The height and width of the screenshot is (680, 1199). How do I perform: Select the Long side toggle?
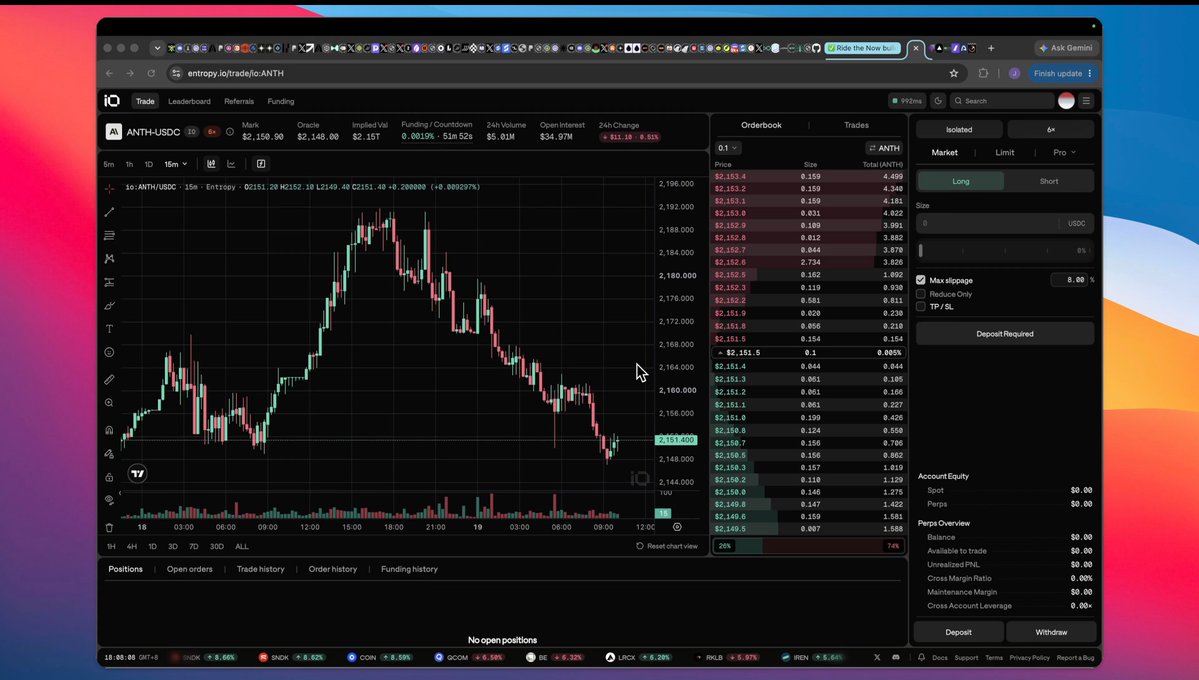click(x=960, y=181)
